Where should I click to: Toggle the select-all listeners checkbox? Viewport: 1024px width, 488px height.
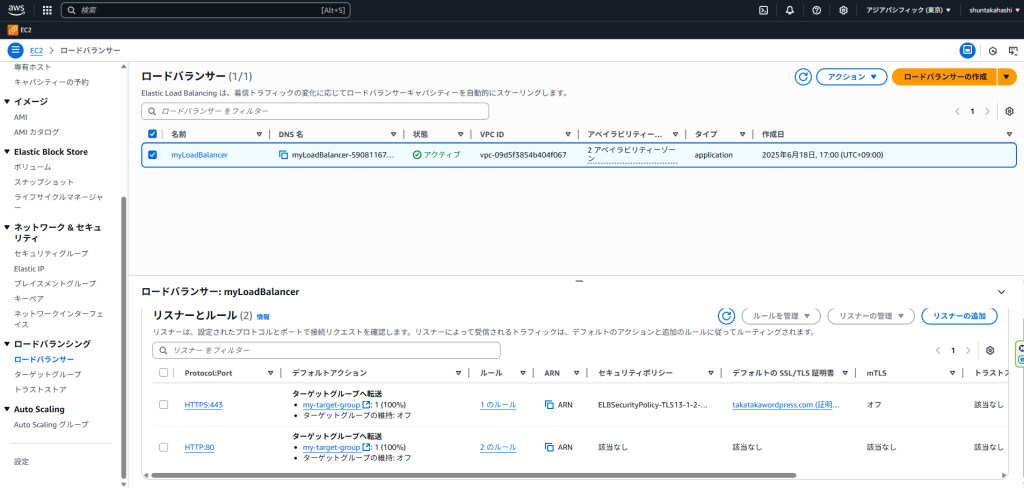pos(163,372)
